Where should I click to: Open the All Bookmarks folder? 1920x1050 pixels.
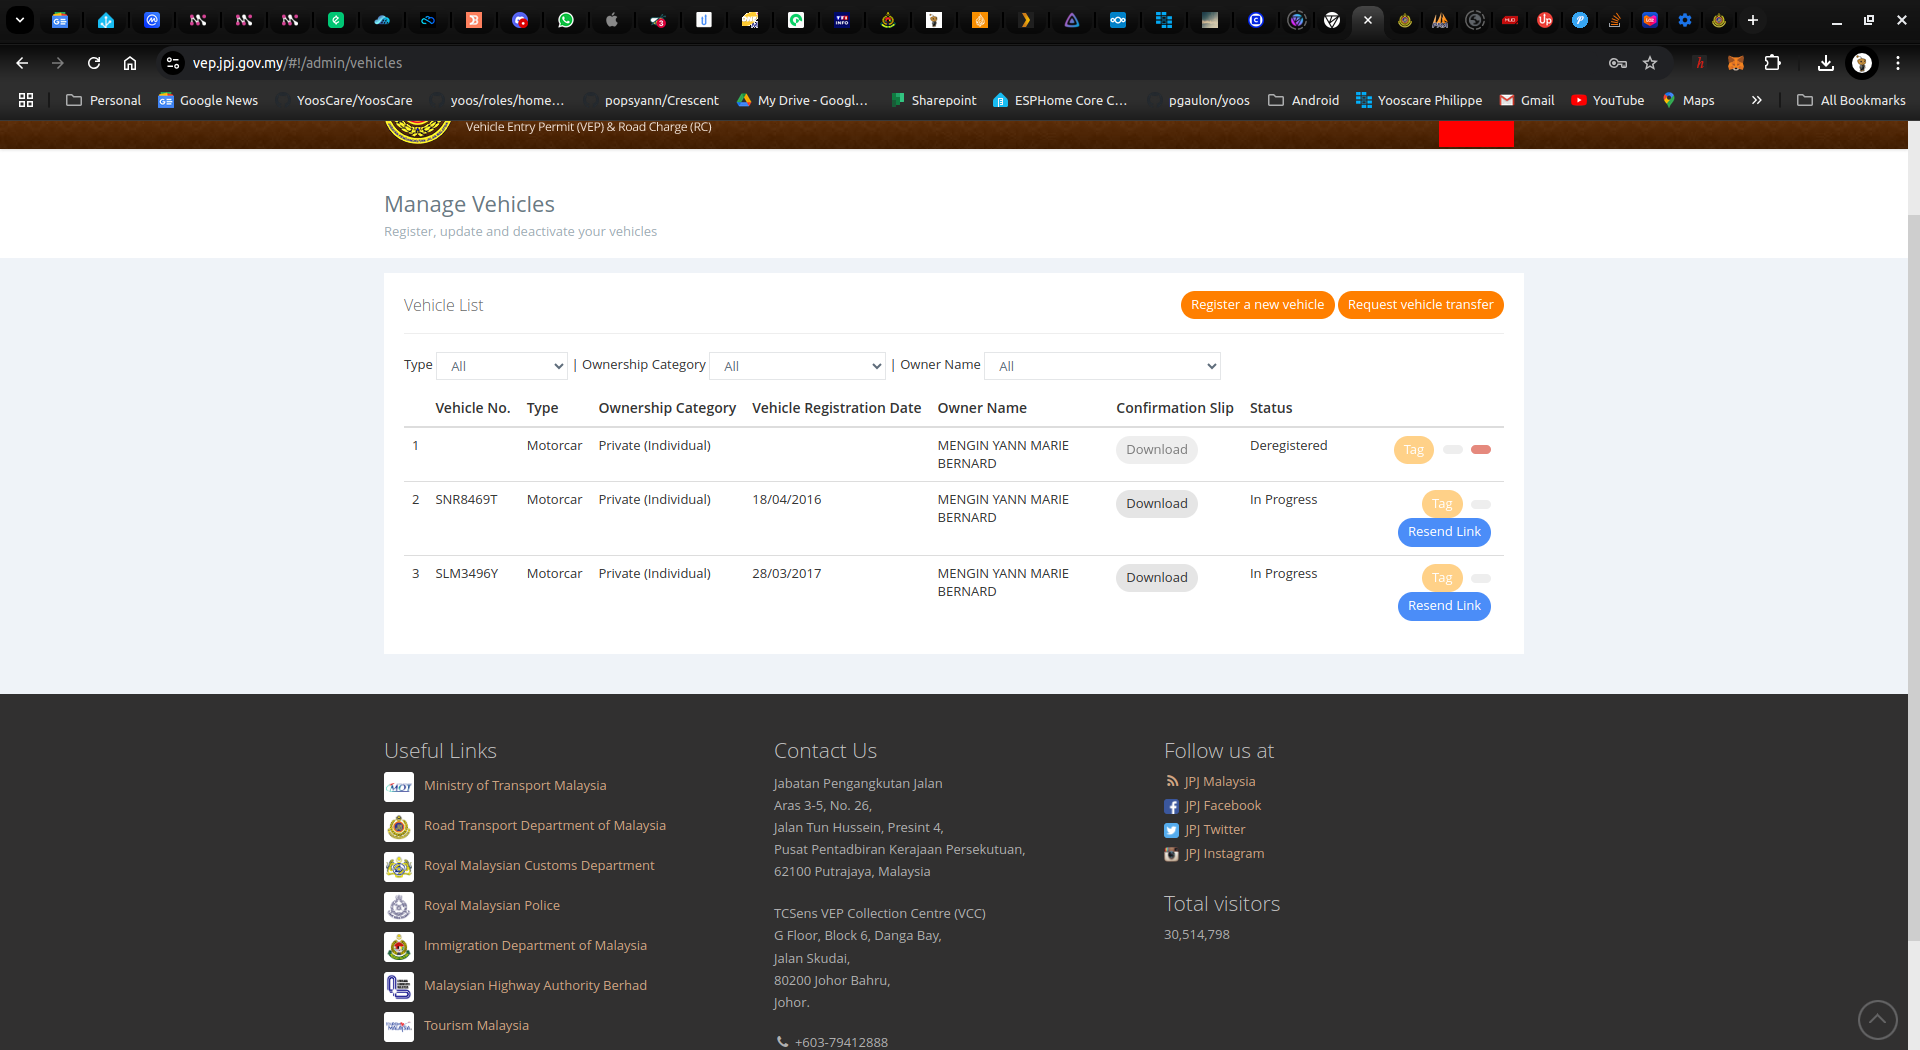click(x=1851, y=100)
